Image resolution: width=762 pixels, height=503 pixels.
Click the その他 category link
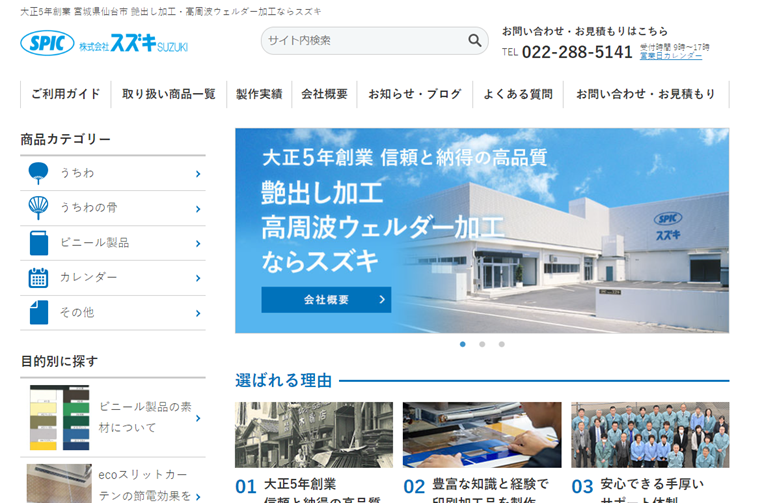(77, 312)
